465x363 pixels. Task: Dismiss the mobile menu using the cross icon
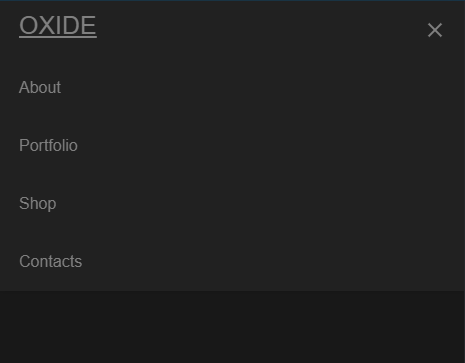435,30
